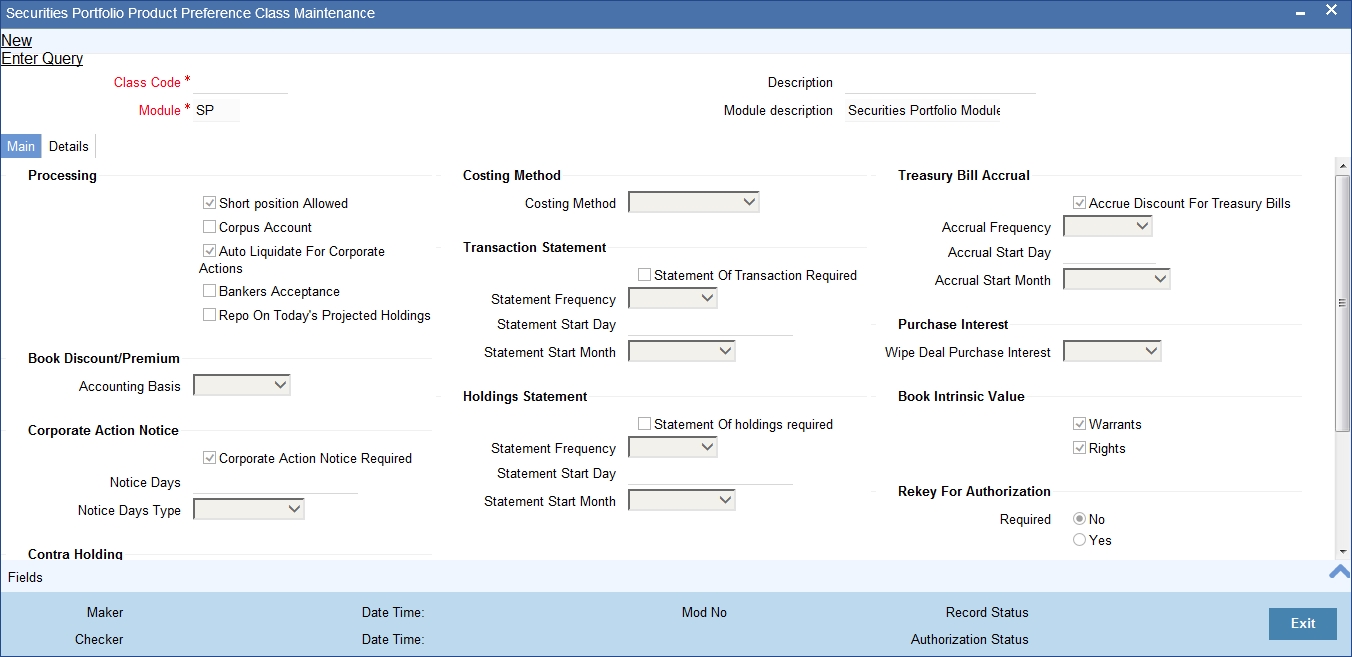Focus the Accrual Start Day field
The width and height of the screenshot is (1352, 657).
pos(1109,252)
